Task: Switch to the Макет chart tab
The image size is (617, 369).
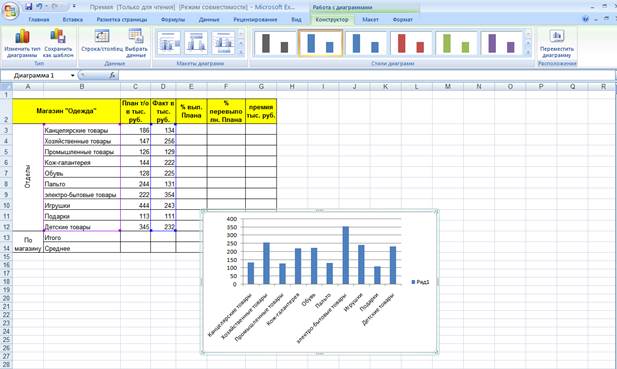Action: click(370, 19)
